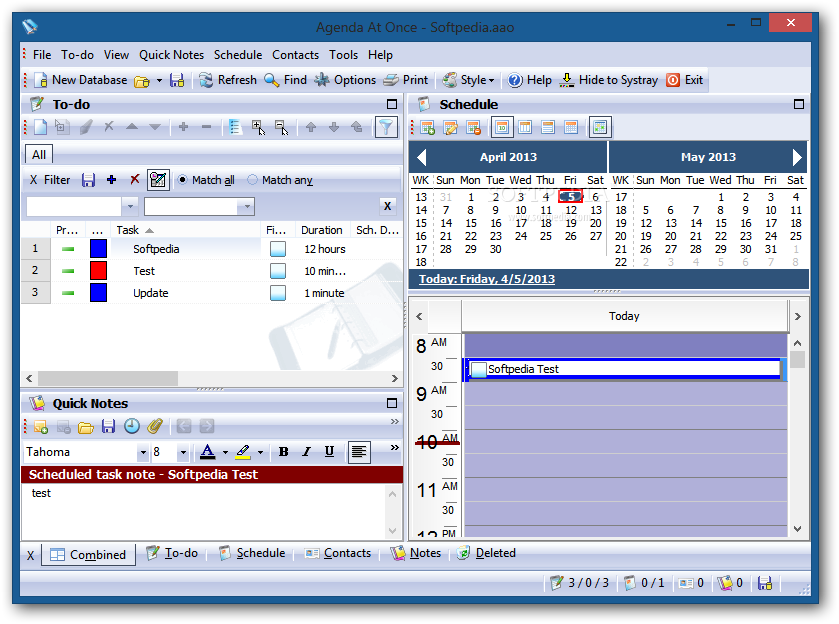Check the finished box for Update task
839x624 pixels.
coord(278,293)
